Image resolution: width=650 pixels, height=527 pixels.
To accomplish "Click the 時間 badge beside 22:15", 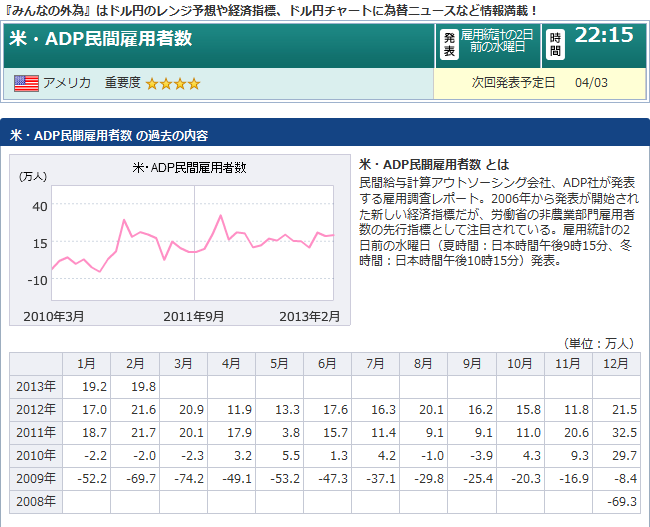I will pyautogui.click(x=556, y=45).
